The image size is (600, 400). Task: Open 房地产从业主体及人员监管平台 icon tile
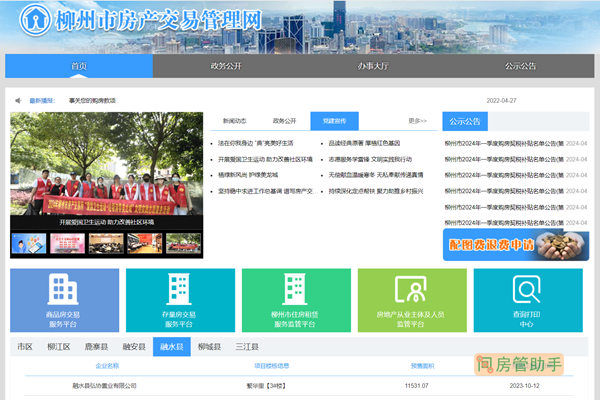tap(412, 300)
